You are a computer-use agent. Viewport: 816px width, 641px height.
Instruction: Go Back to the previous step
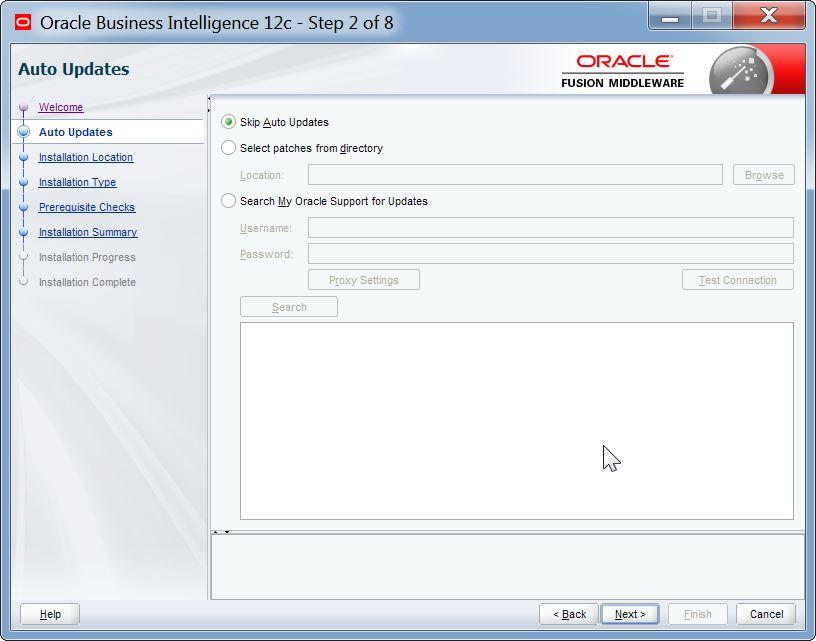coord(569,614)
